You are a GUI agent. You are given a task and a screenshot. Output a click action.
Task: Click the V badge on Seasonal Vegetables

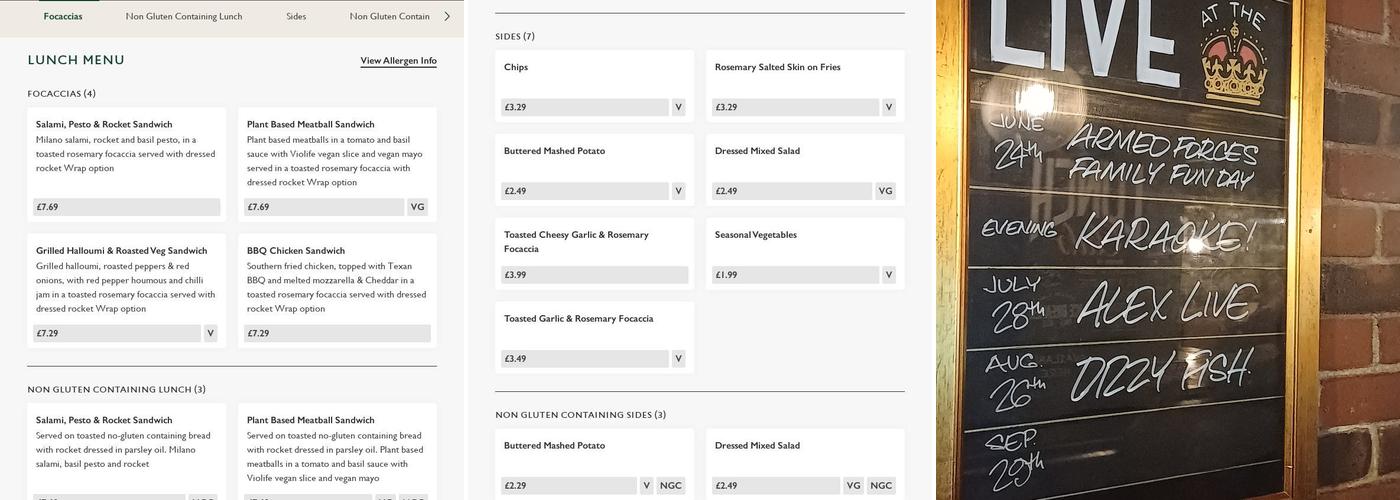coord(888,275)
